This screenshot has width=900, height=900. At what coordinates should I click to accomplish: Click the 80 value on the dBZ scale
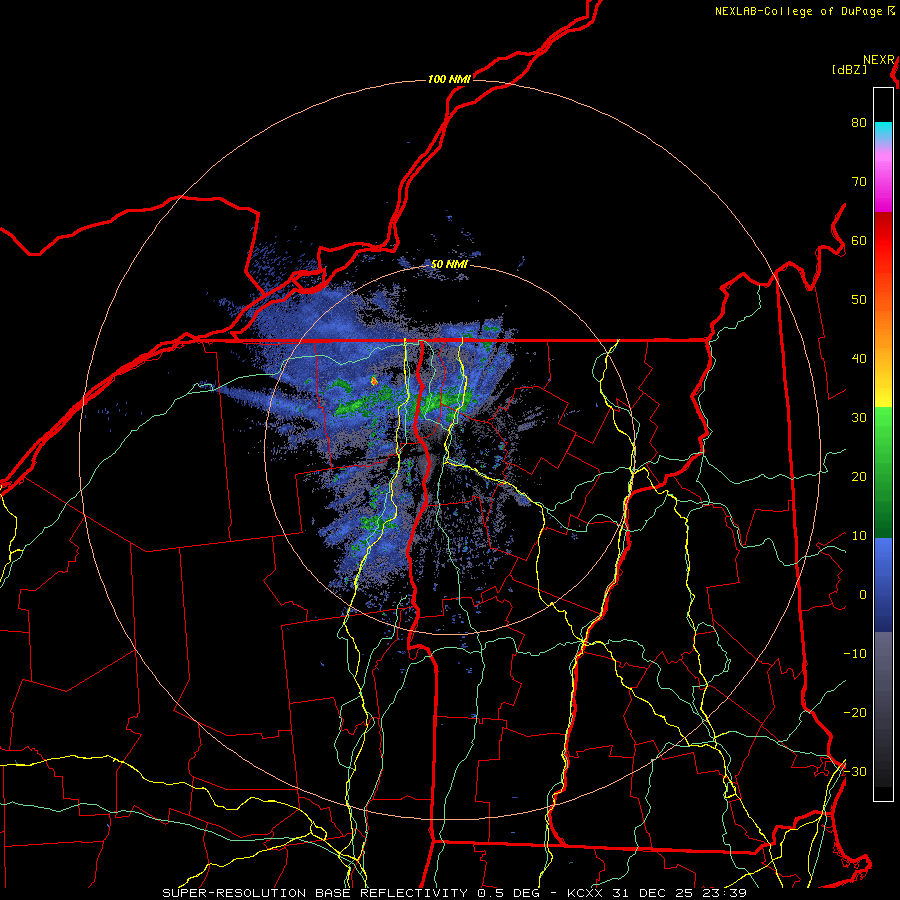[859, 122]
